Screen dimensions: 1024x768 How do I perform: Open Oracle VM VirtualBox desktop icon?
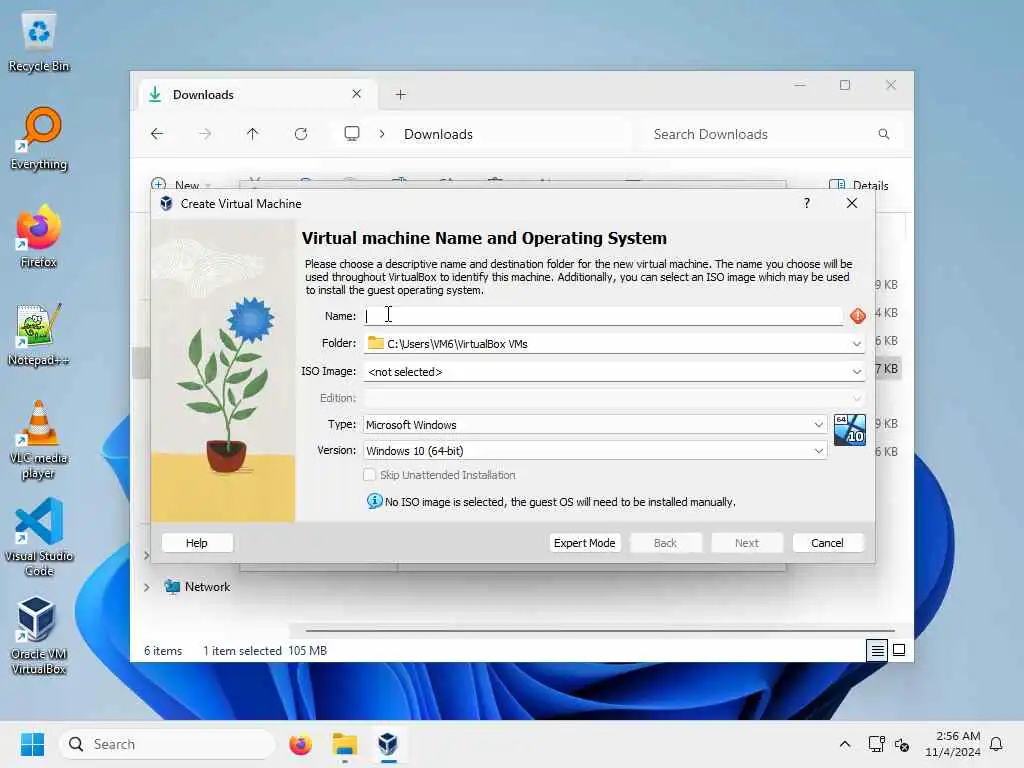[39, 635]
